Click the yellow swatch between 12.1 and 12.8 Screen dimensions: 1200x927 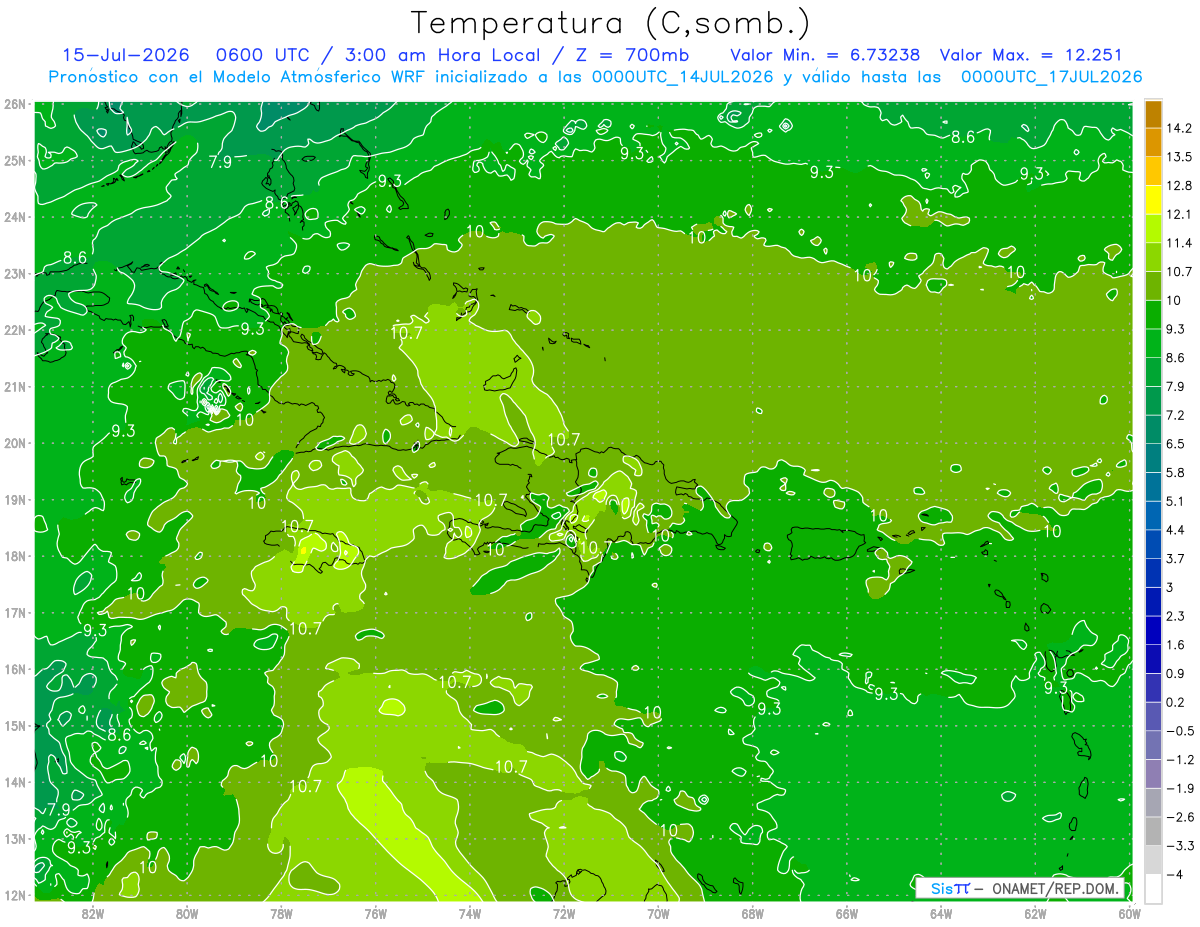(x=1153, y=200)
